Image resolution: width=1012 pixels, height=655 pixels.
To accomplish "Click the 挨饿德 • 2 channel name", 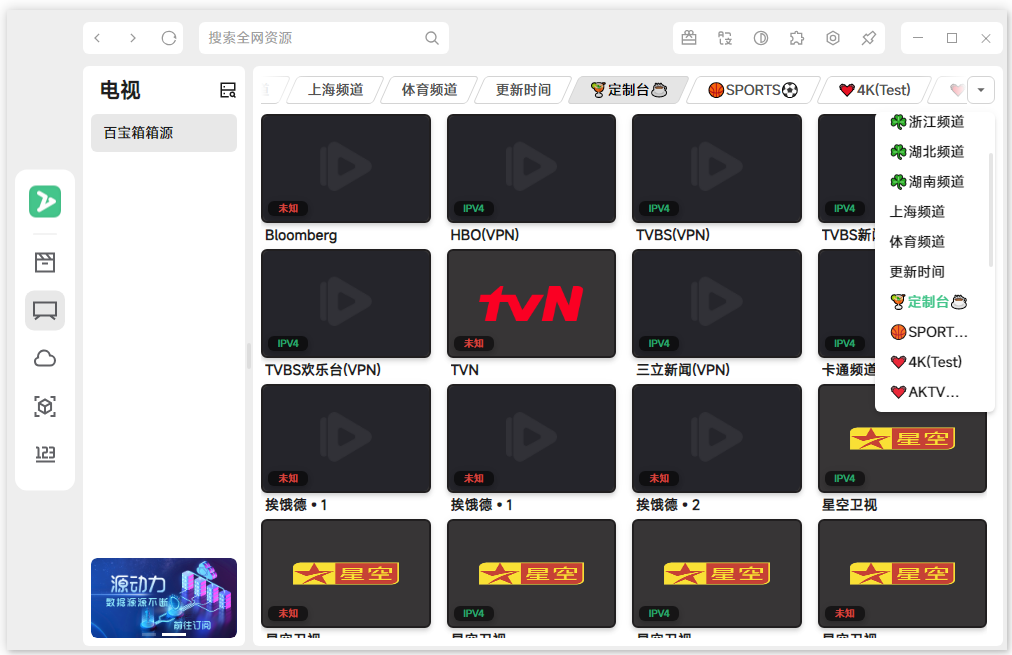I will (x=668, y=505).
